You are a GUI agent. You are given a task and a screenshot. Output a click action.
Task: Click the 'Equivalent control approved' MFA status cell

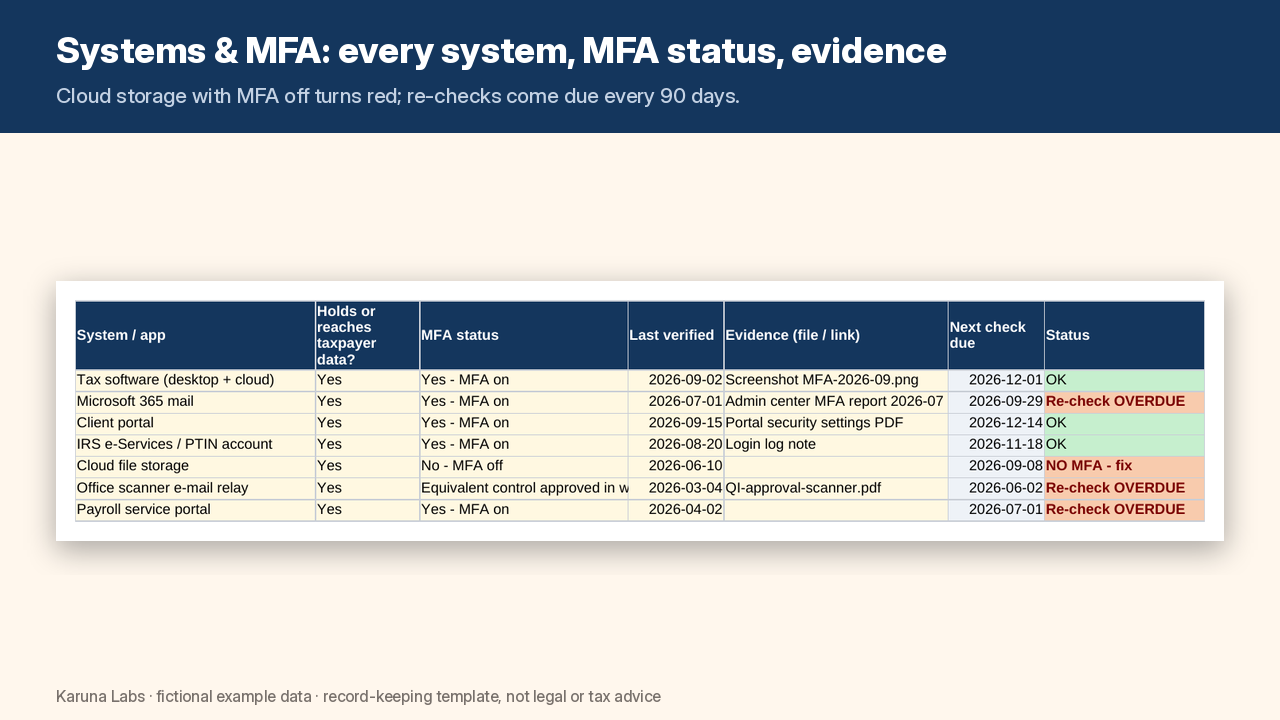point(524,488)
